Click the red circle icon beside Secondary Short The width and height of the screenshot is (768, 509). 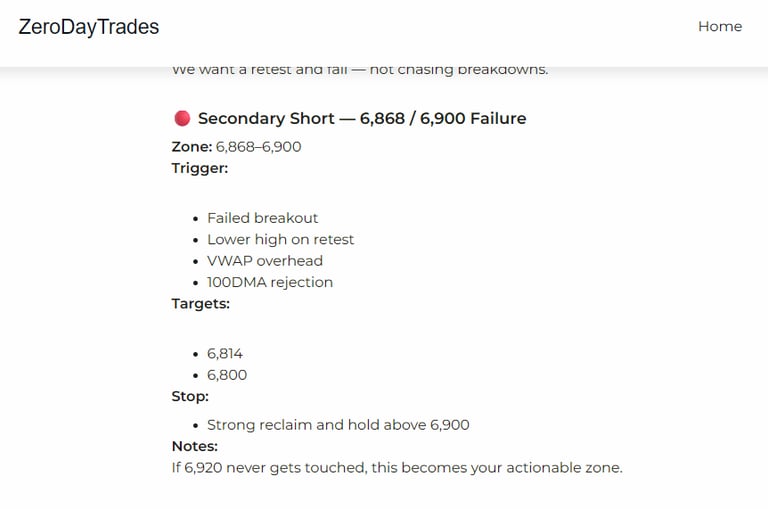pyautogui.click(x=182, y=119)
